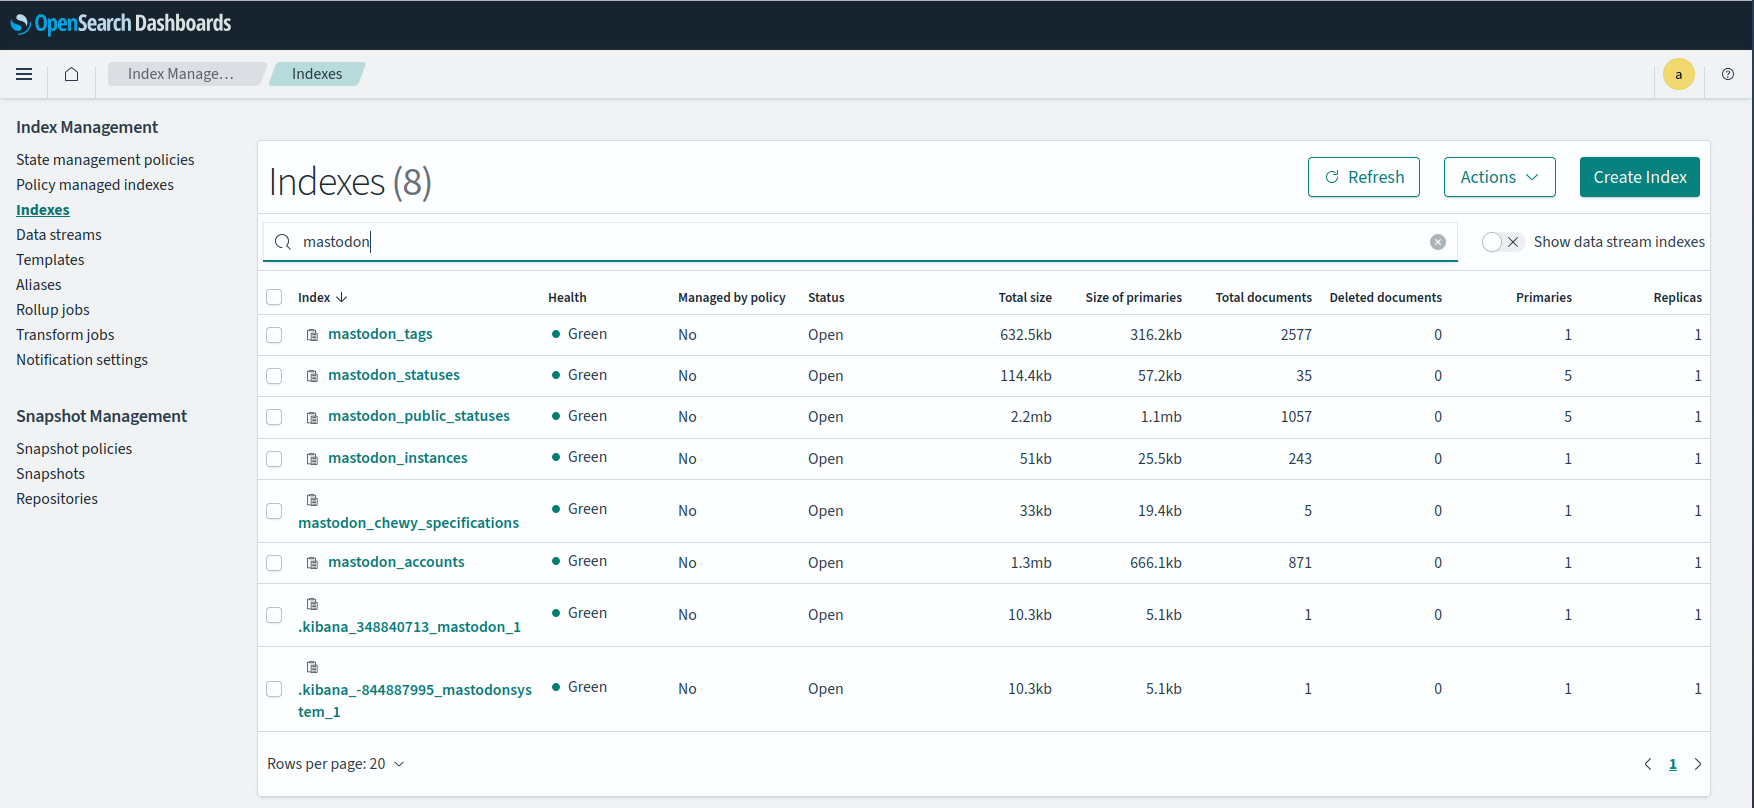This screenshot has height=808, width=1754.
Task: Click the document icon beside mastodon_tags
Action: coord(312,335)
